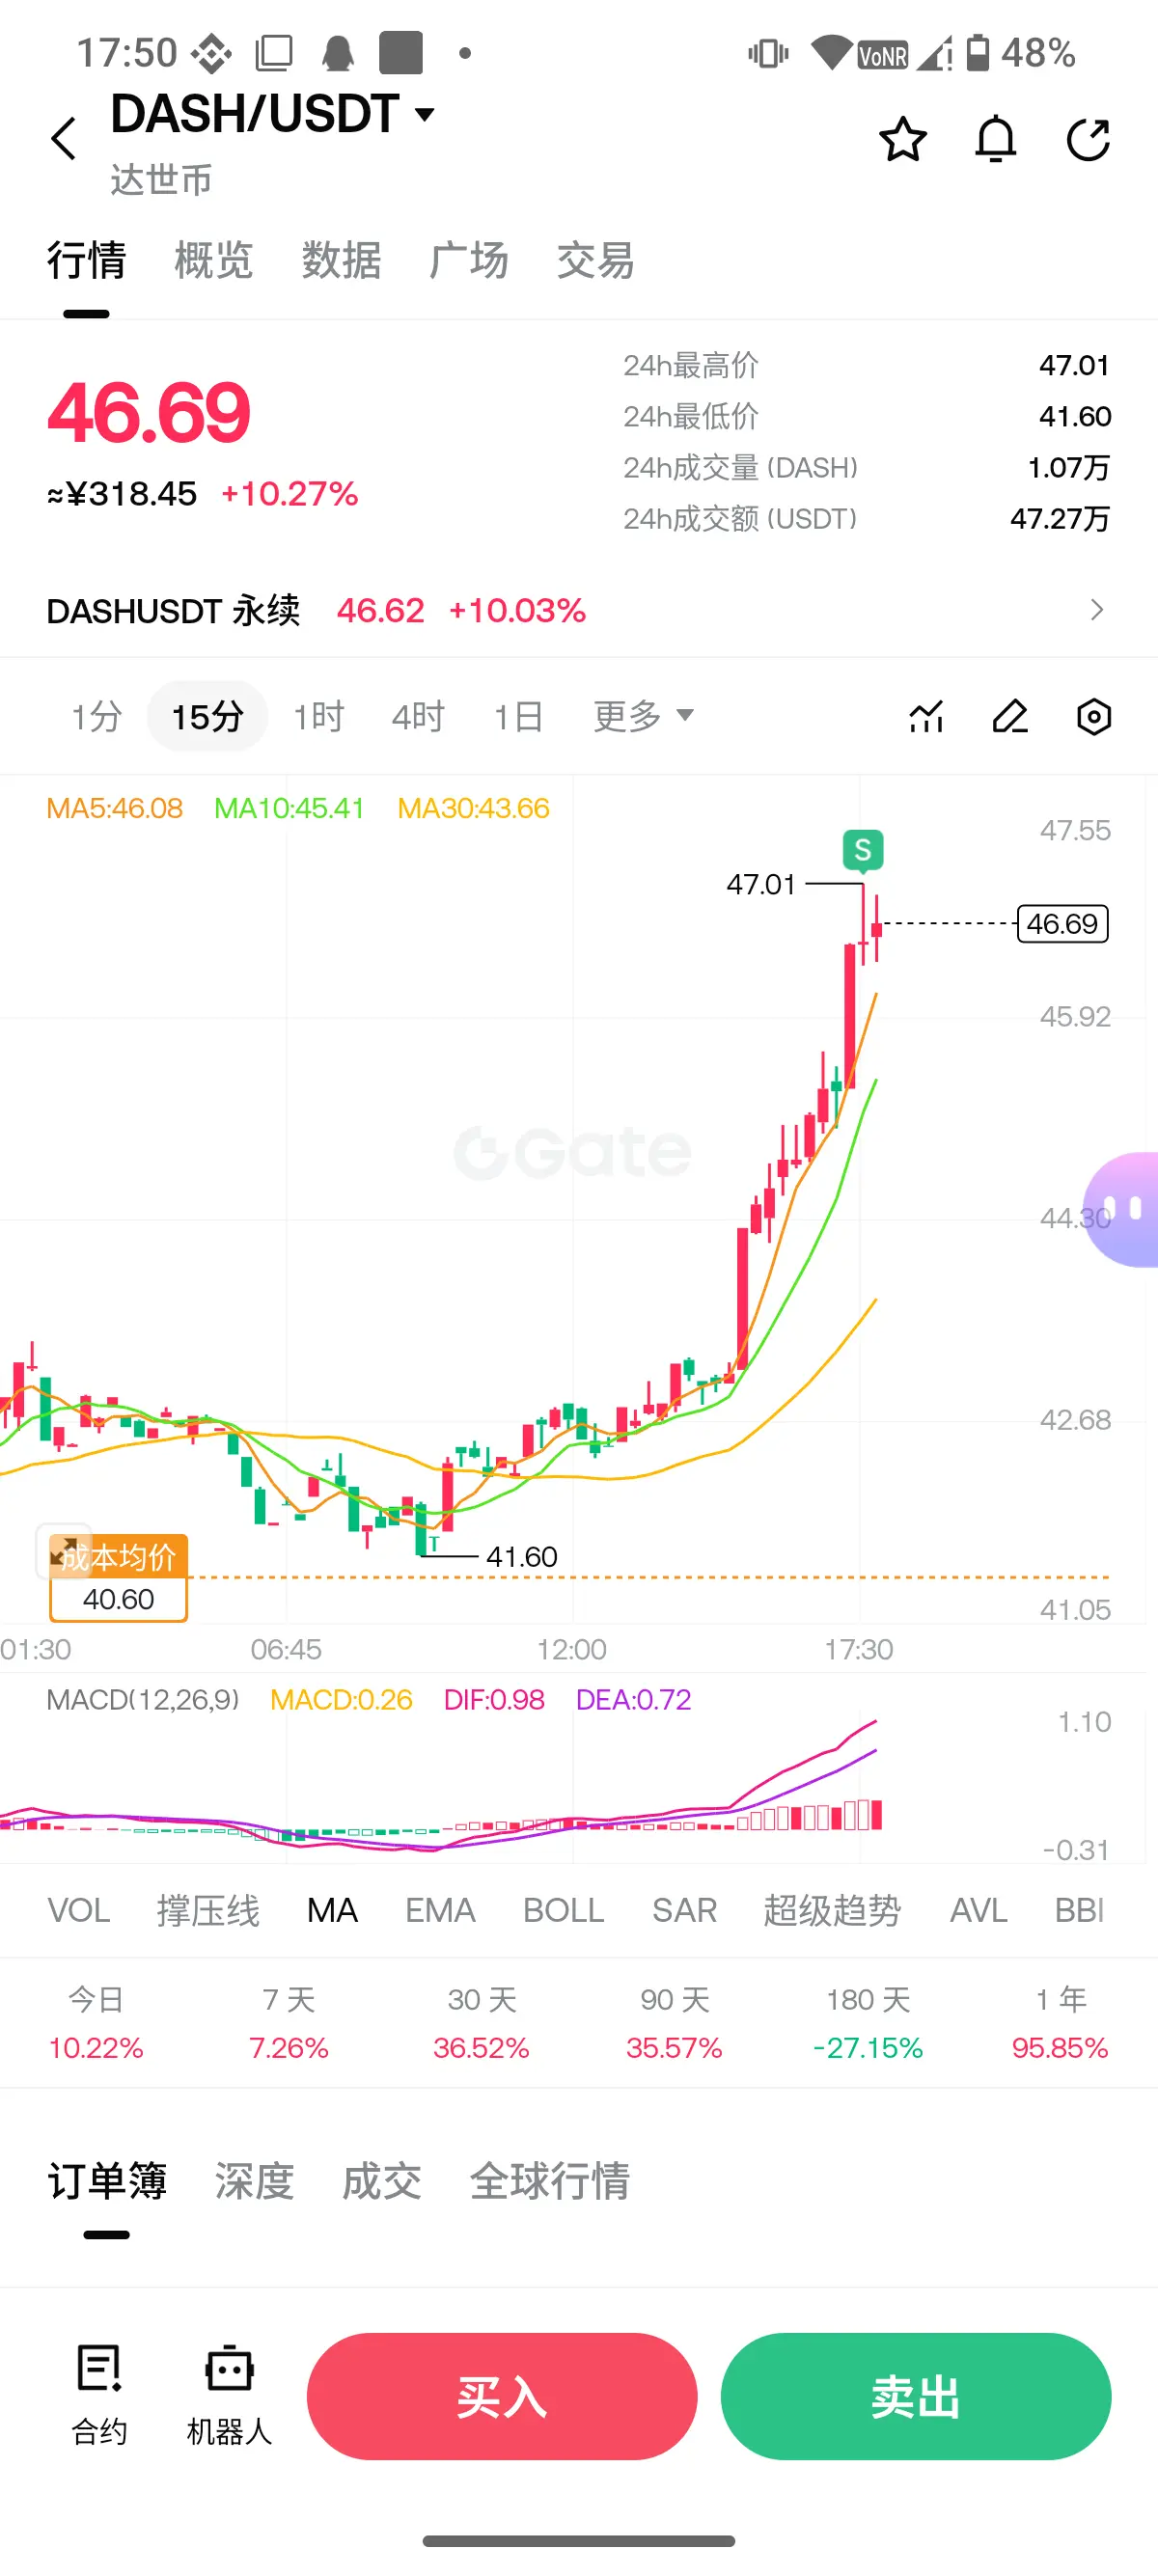This screenshot has width=1158, height=2576.
Task: Open the drawing pencil tool
Action: pyautogui.click(x=1010, y=716)
